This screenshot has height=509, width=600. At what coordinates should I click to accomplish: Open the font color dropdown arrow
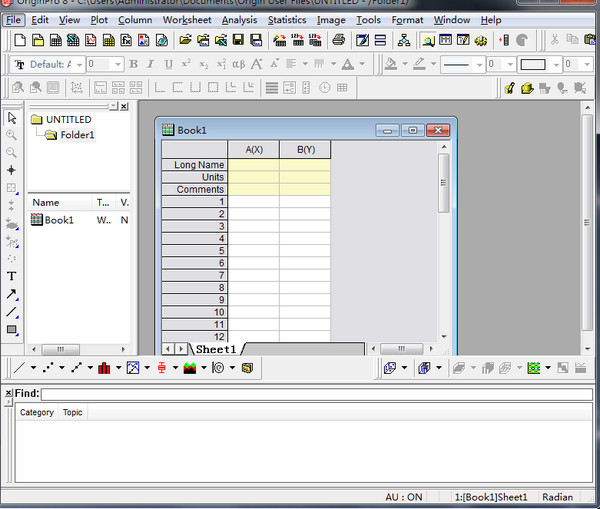(x=362, y=64)
